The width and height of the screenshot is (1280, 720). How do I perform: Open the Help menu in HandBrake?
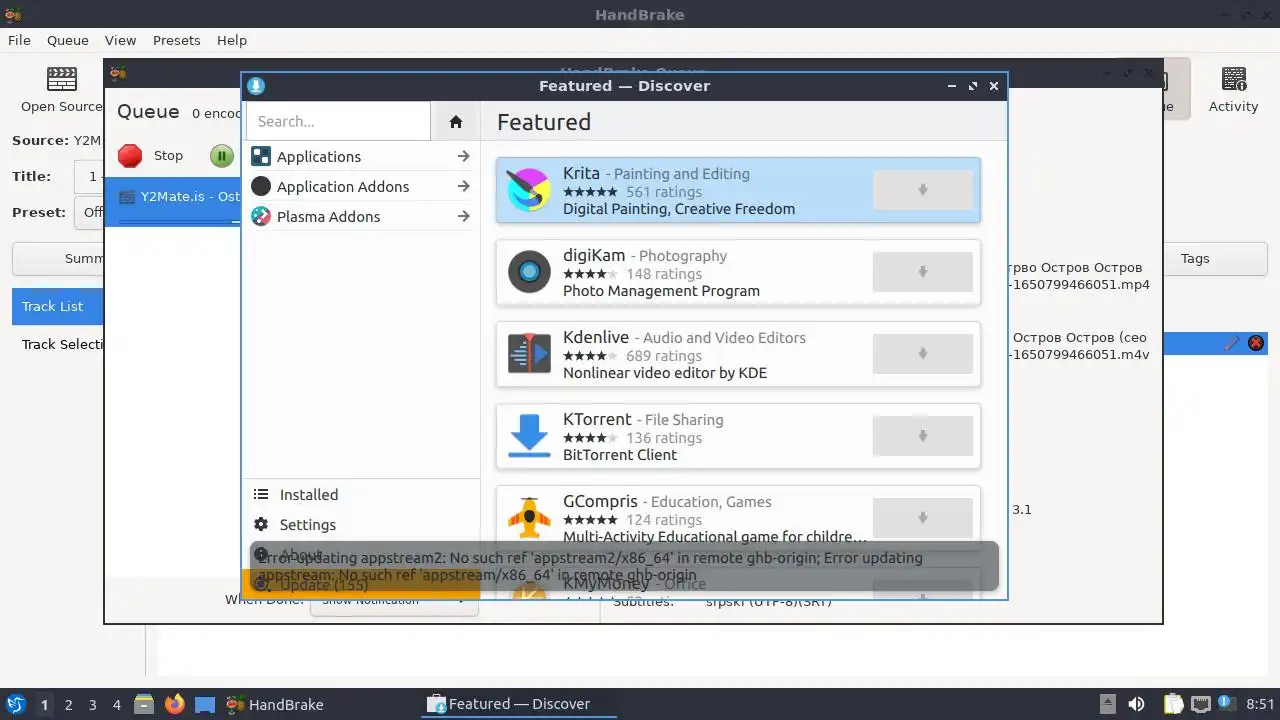[232, 40]
